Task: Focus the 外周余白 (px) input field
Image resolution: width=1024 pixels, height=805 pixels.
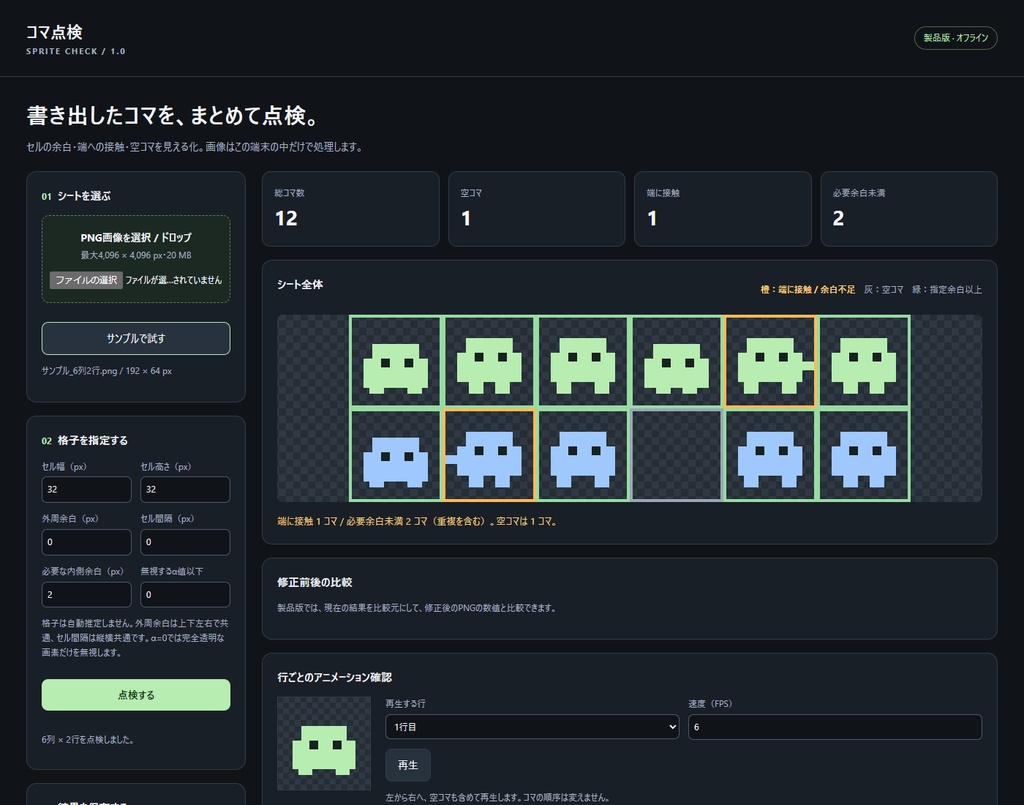Action: click(86, 542)
